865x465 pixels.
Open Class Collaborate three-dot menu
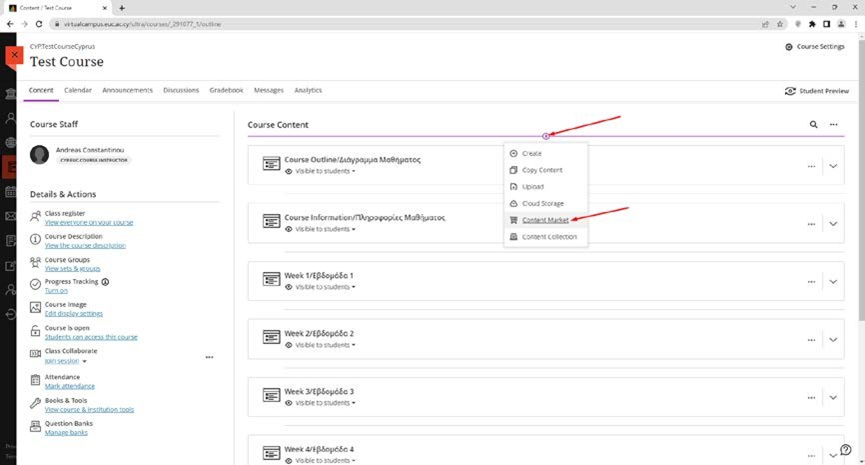(209, 357)
